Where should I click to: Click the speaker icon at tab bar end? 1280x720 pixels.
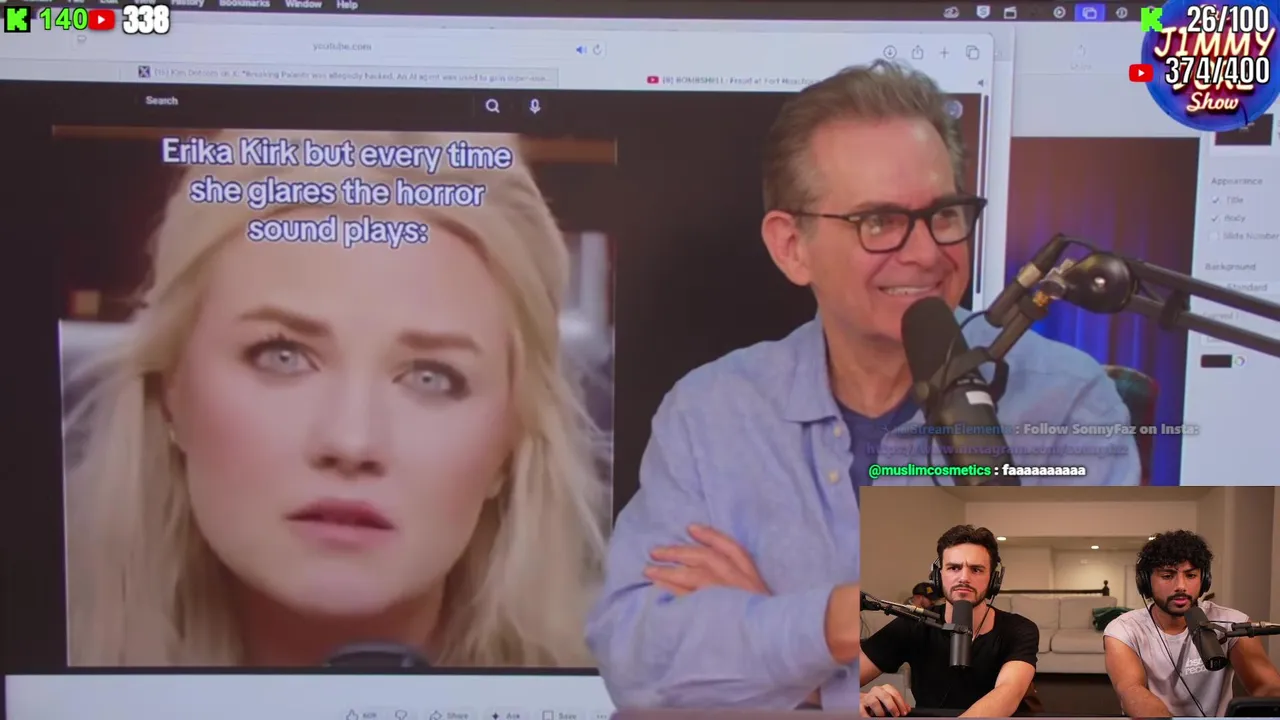[x=981, y=84]
